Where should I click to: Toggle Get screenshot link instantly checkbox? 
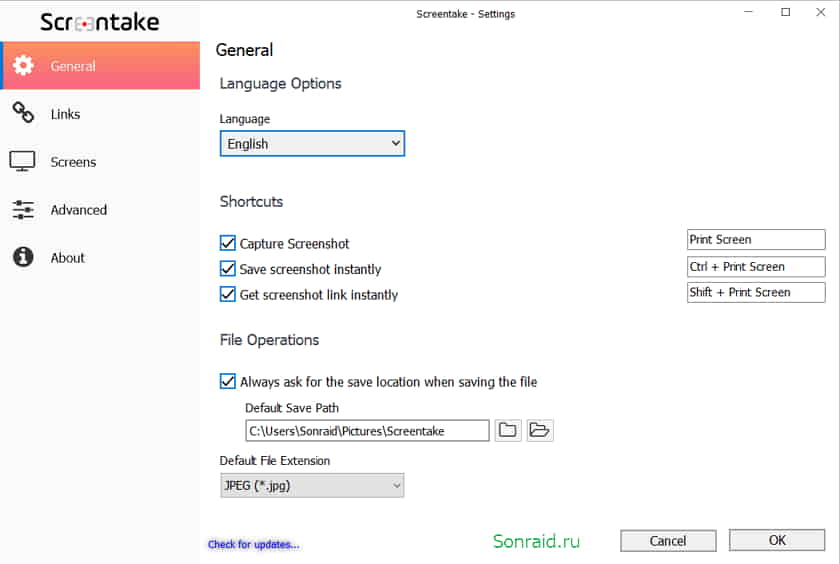click(228, 294)
